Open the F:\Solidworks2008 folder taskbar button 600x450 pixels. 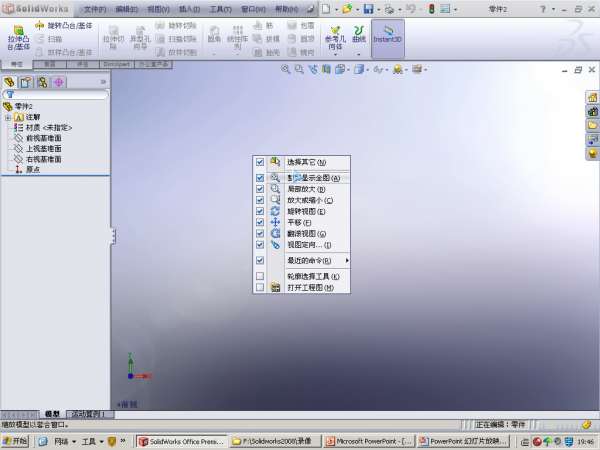point(276,441)
